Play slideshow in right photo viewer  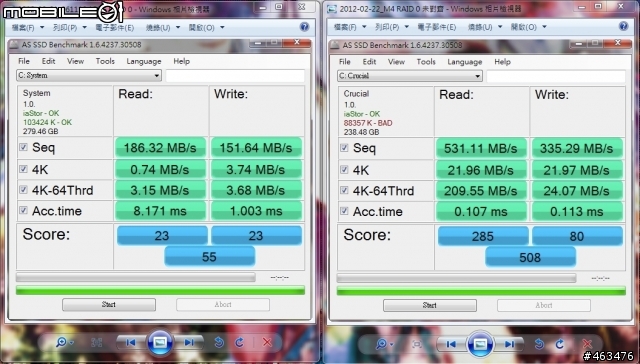pos(480,344)
